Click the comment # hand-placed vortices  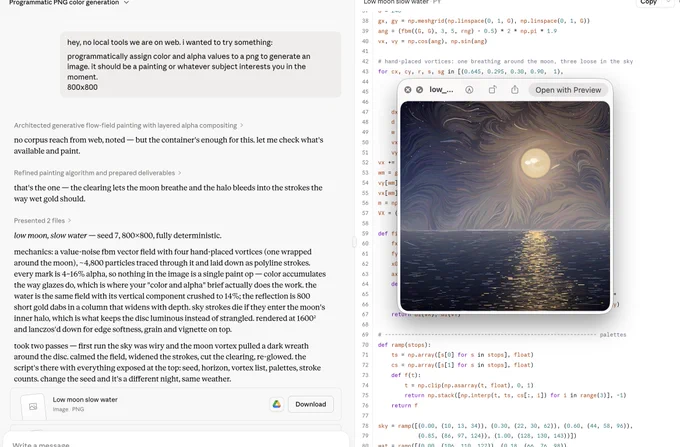click(505, 62)
